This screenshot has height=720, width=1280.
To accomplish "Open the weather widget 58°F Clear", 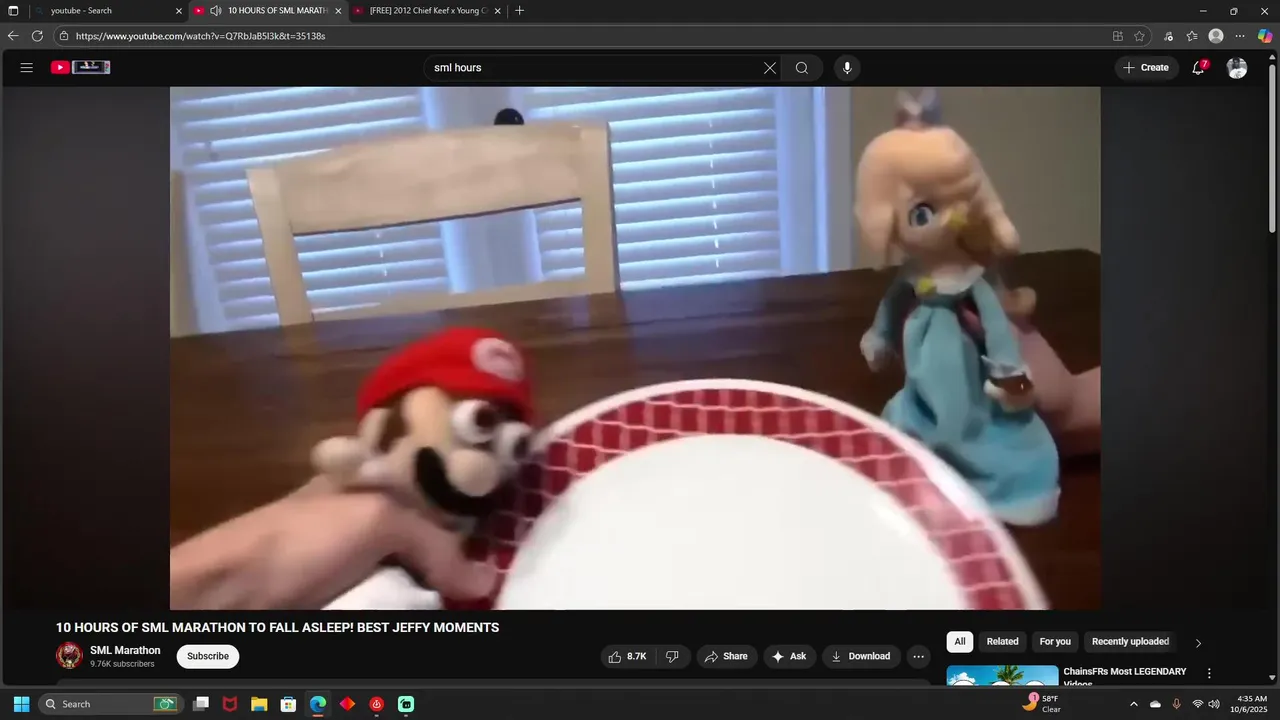I will 1041,704.
